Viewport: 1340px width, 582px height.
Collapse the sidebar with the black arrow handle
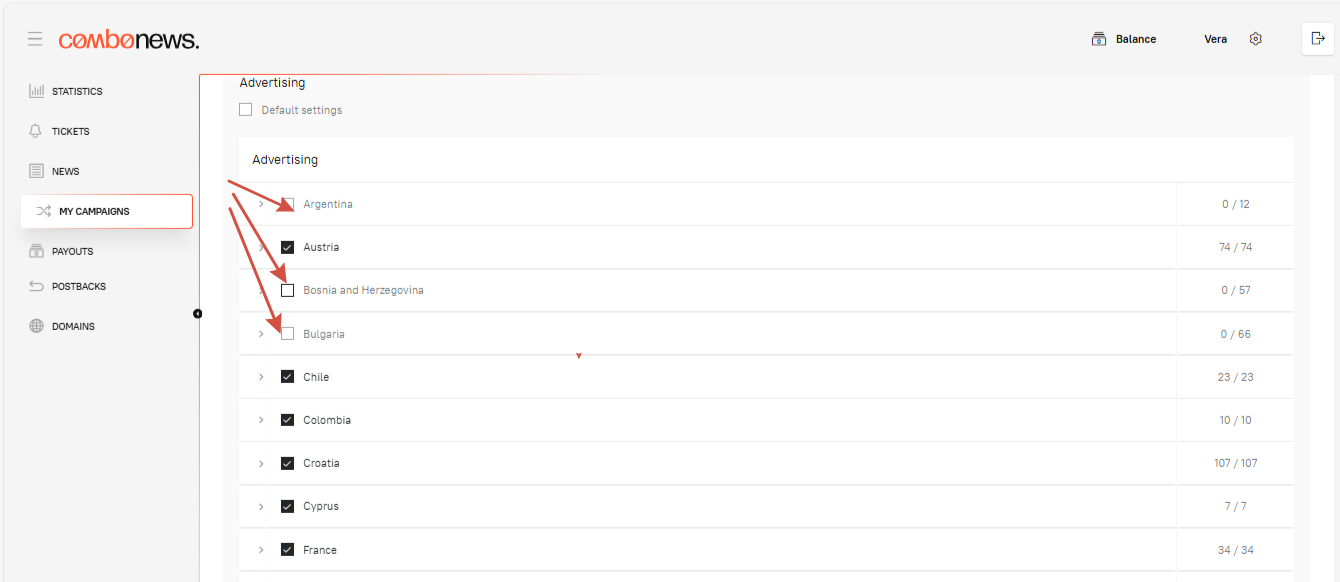coord(197,314)
